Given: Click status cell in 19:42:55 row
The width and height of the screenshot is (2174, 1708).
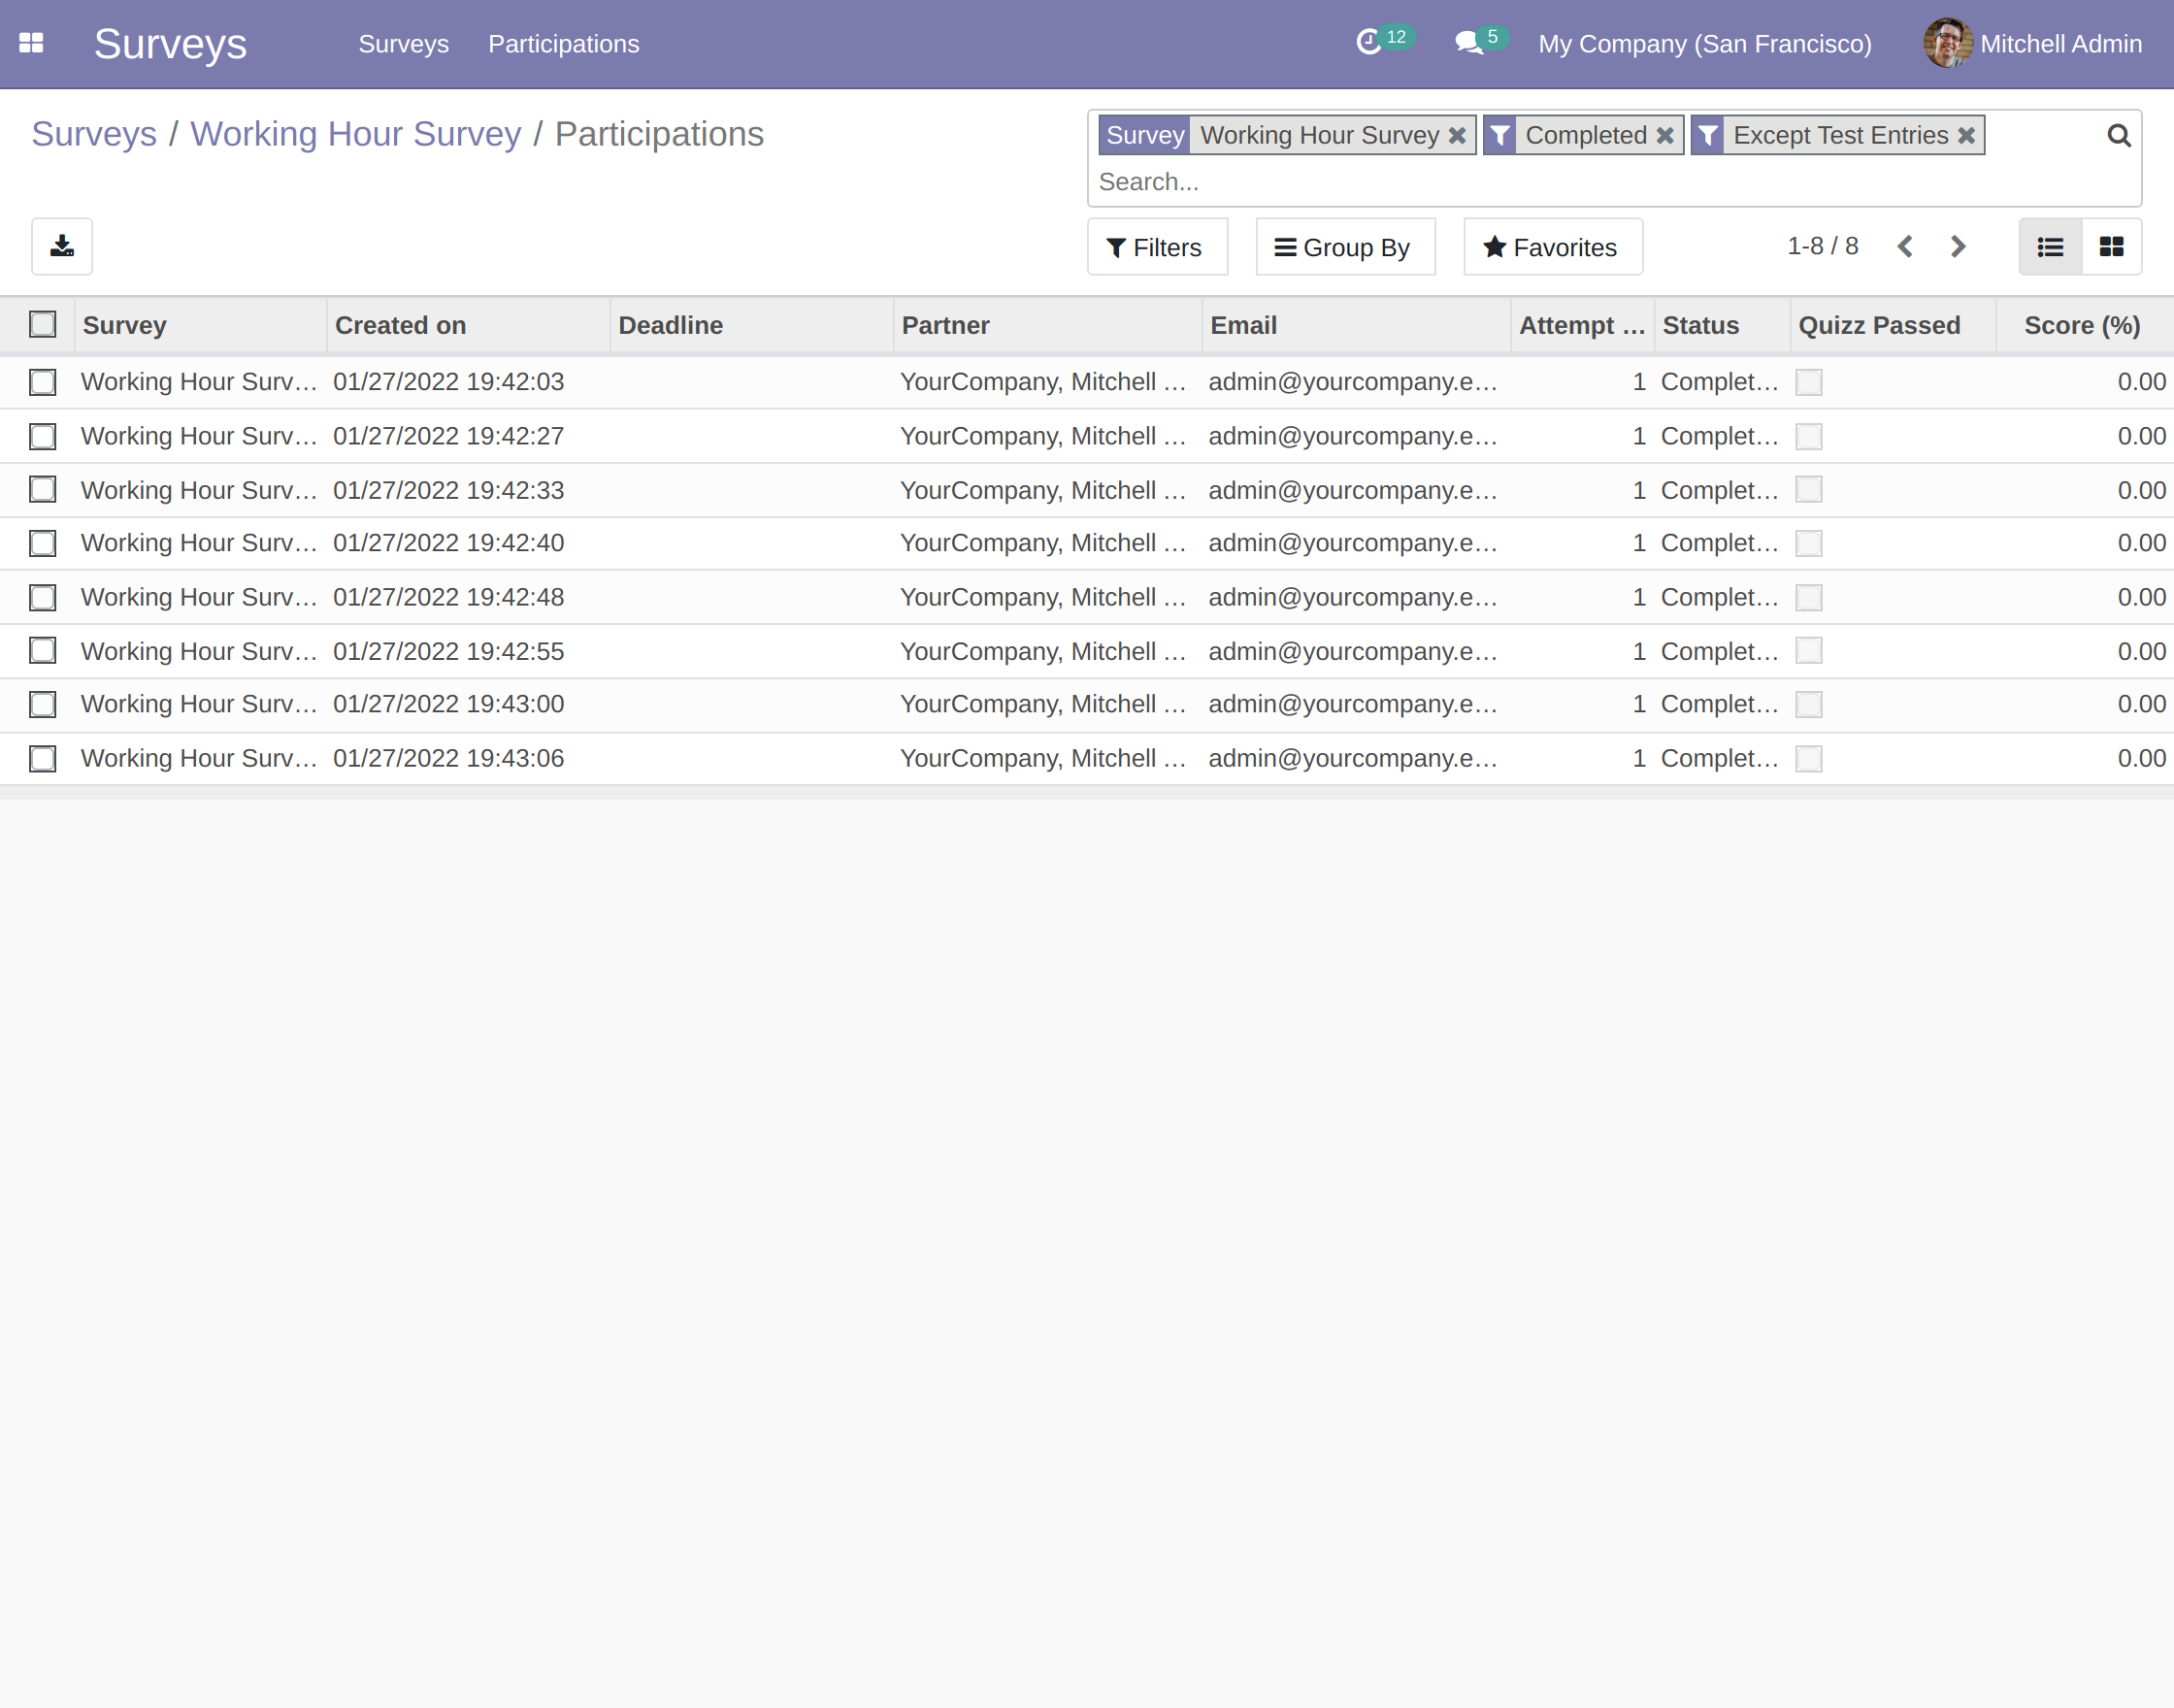Looking at the screenshot, I should point(1720,651).
